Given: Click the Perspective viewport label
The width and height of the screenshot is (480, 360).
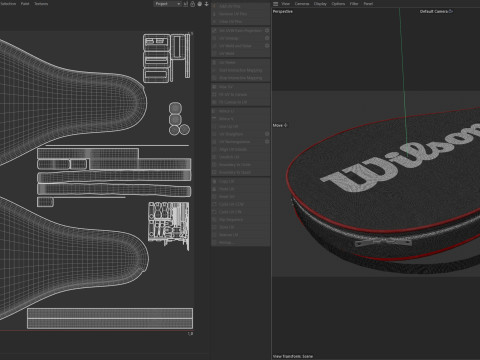Looking at the screenshot, I should (283, 11).
